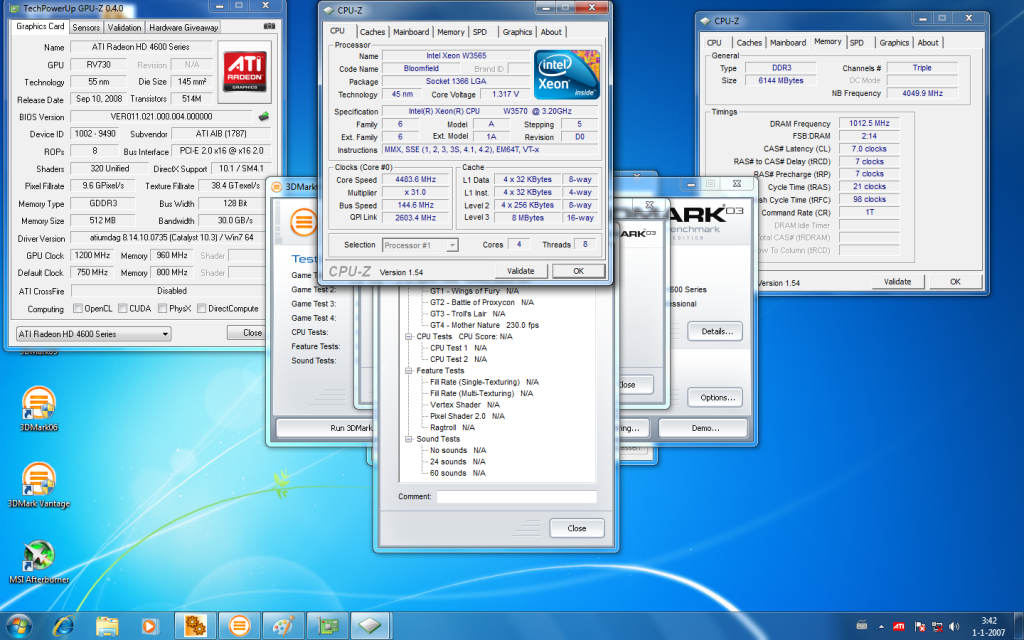The image size is (1024, 640).
Task: Click the Comment input field
Action: point(517,497)
